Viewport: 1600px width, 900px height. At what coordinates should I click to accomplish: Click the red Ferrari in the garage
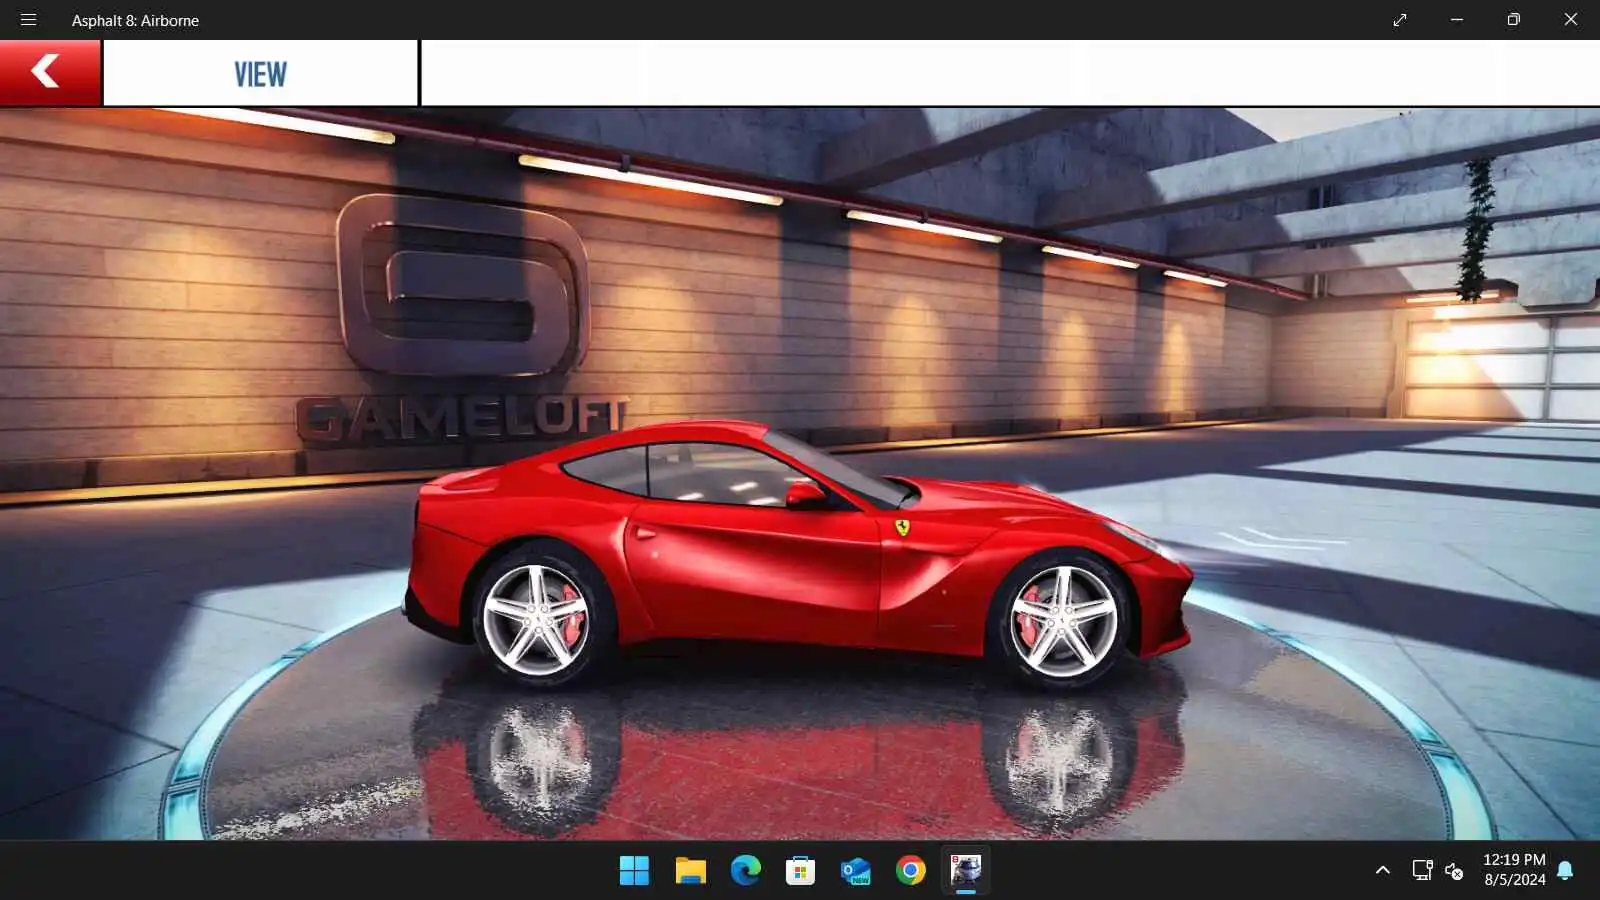798,555
